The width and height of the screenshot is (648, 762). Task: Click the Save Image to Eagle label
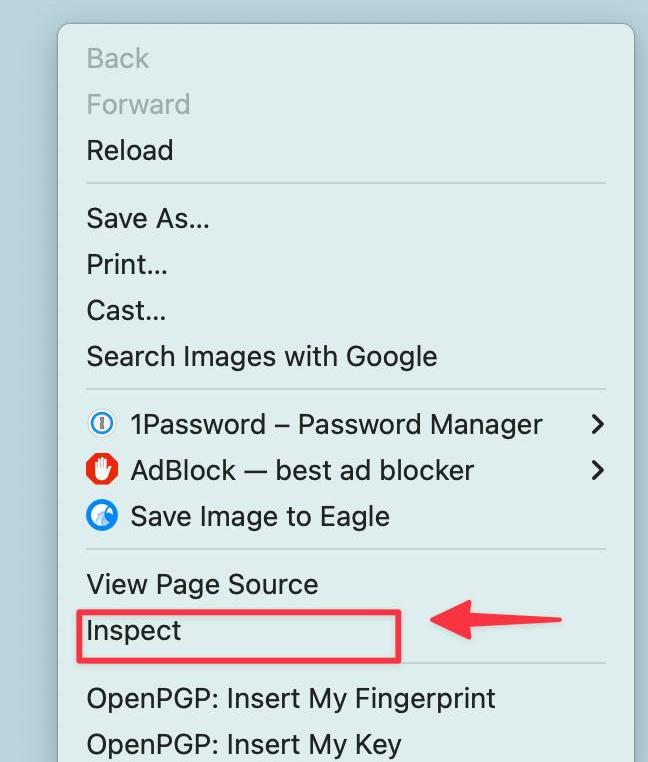tap(260, 516)
